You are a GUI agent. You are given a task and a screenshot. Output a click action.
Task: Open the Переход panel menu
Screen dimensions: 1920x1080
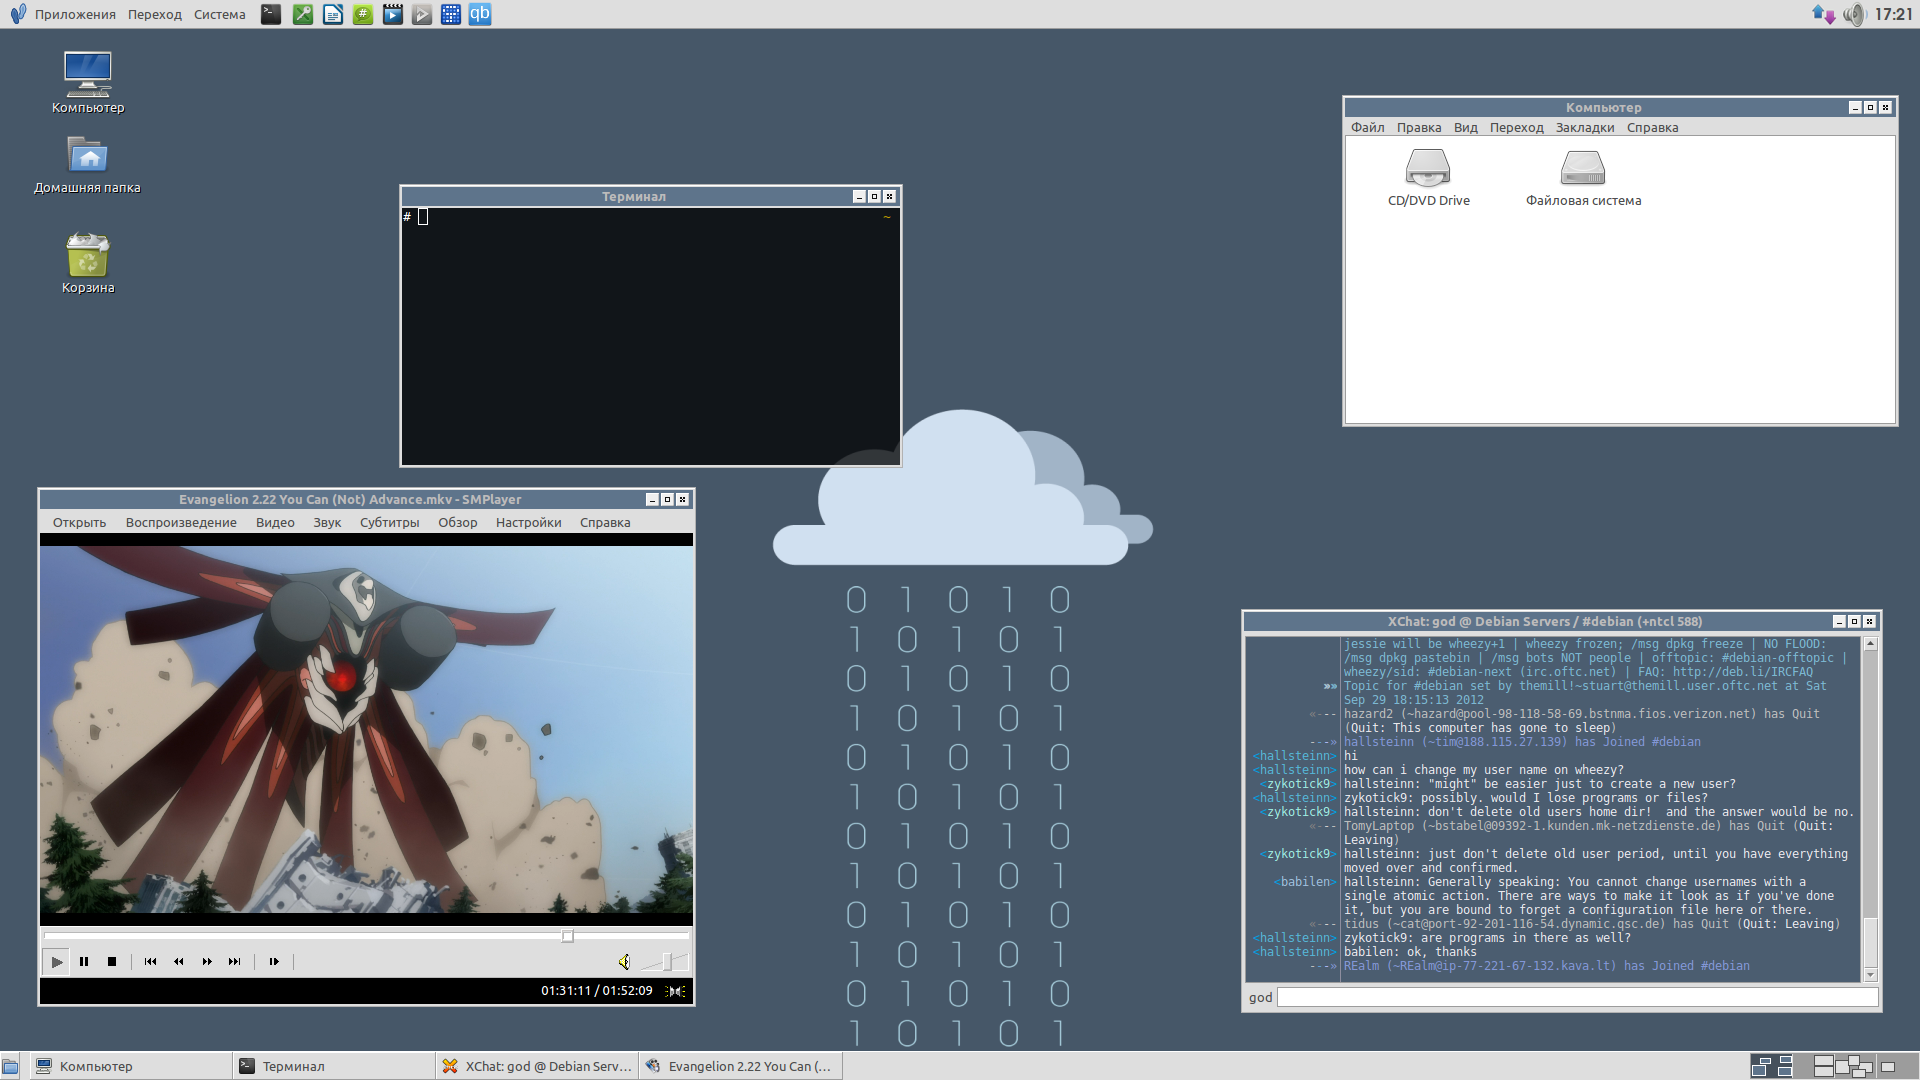(155, 14)
